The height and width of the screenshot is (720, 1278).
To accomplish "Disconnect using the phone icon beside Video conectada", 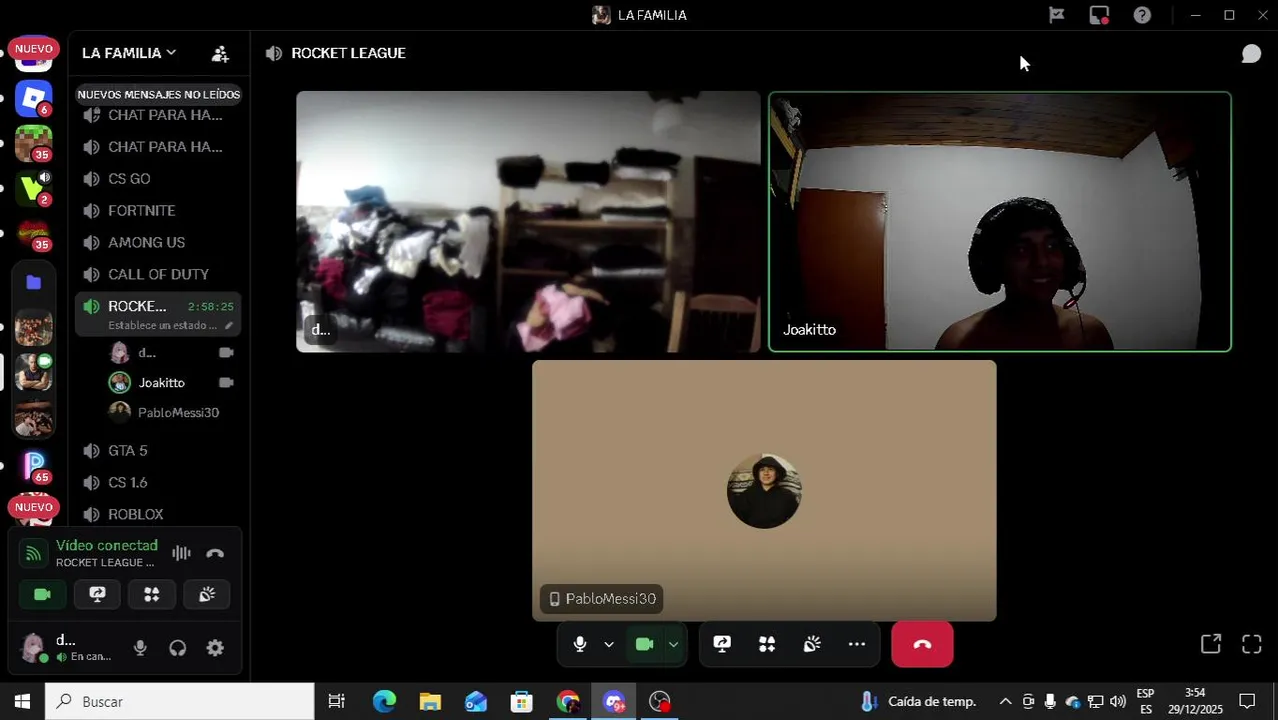I will 215,553.
